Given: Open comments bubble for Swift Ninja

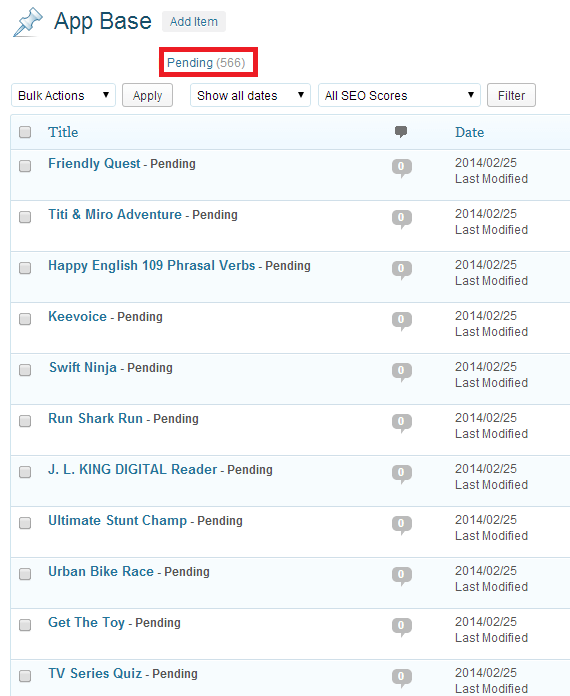Looking at the screenshot, I should pos(402,372).
